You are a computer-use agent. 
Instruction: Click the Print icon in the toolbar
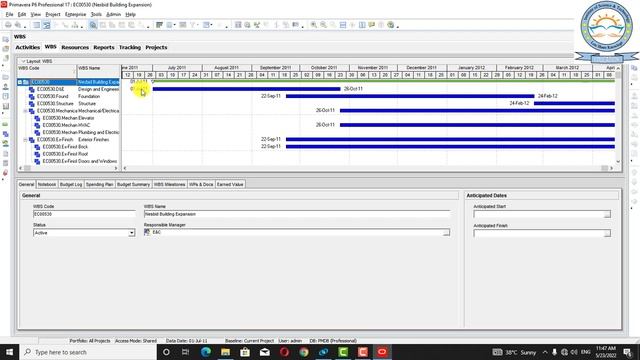pyautogui.click(x=8, y=25)
